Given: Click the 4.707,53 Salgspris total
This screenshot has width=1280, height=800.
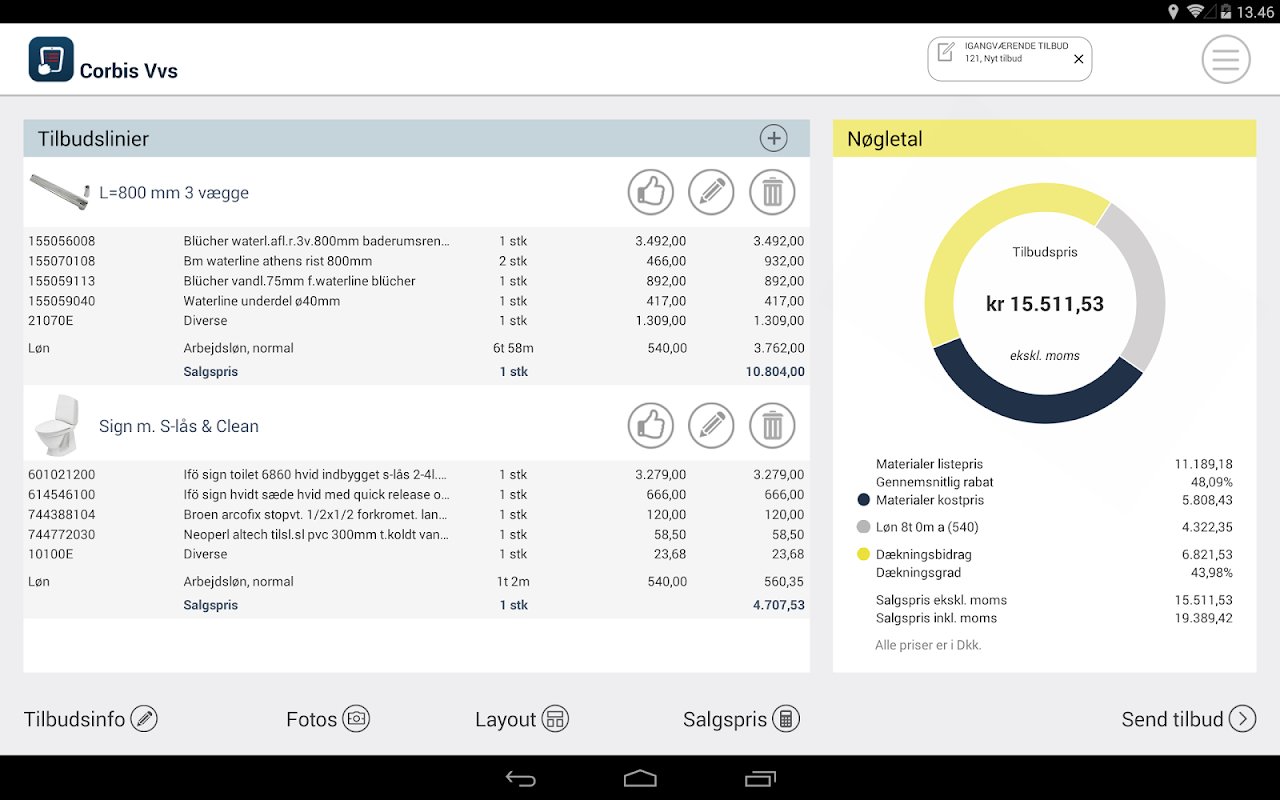Looking at the screenshot, I should pyautogui.click(x=779, y=605).
